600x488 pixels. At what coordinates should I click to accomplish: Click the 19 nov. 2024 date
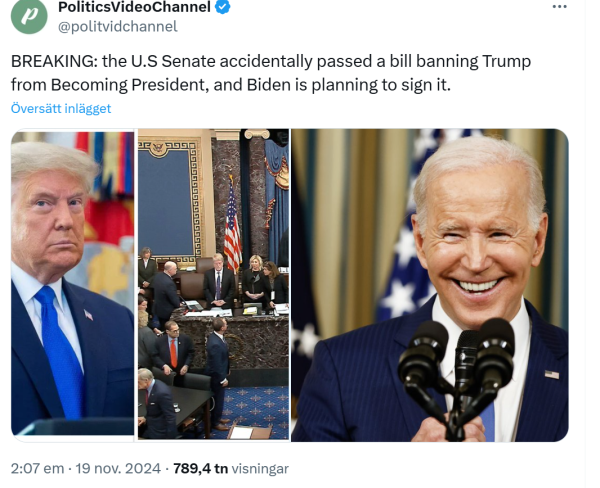[x=118, y=468]
